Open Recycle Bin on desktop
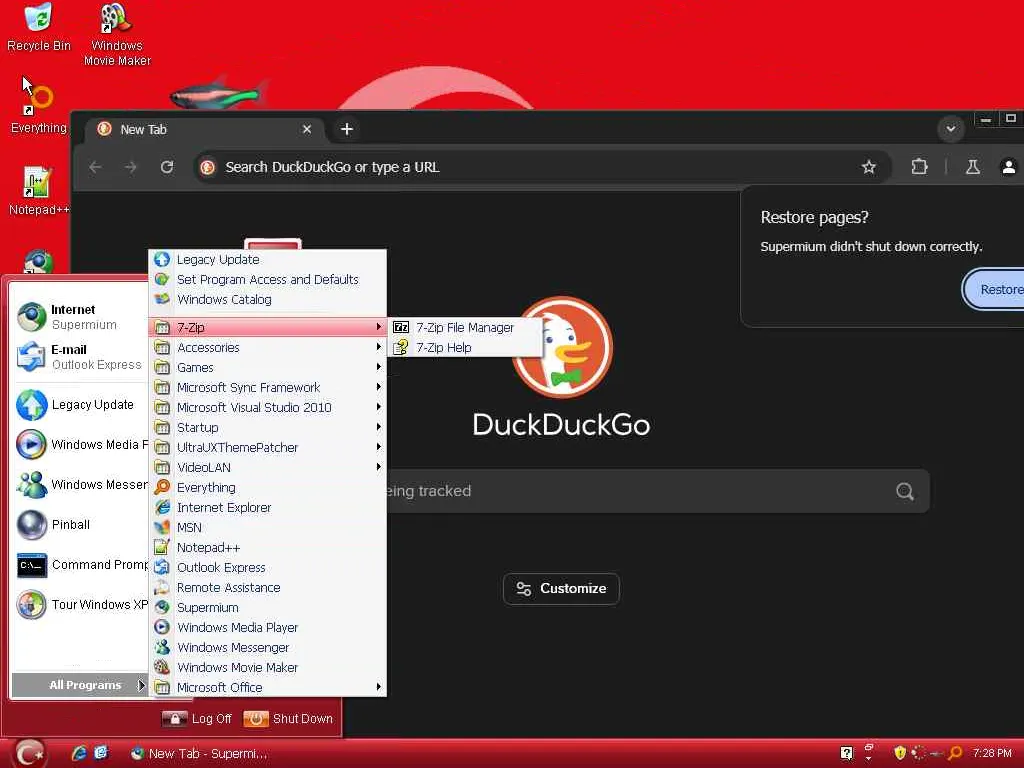 tap(39, 27)
